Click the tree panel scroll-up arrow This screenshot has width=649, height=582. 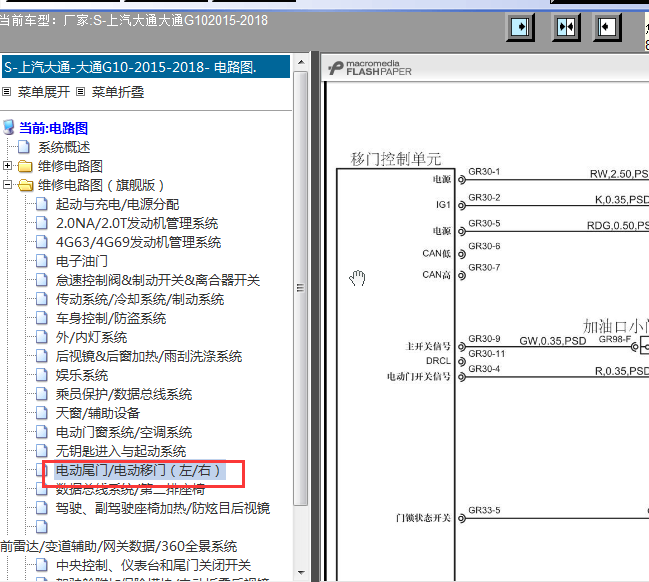click(301, 63)
